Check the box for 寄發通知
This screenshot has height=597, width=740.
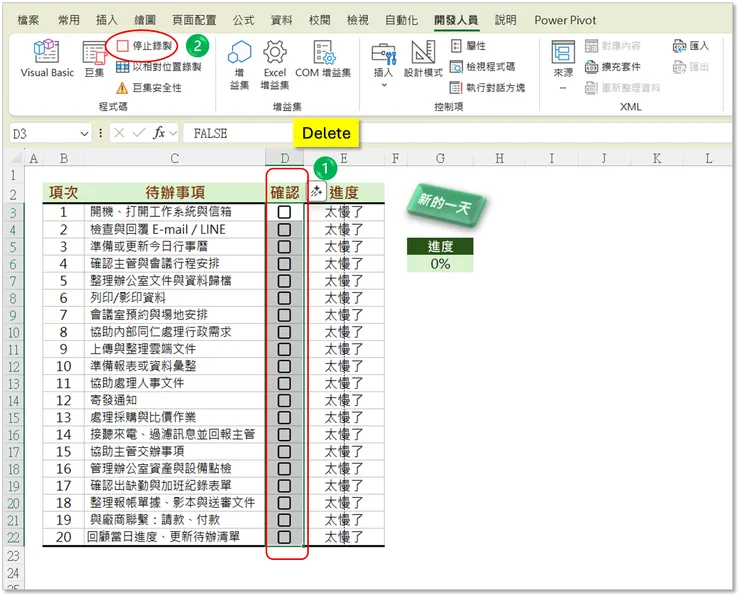(x=284, y=400)
